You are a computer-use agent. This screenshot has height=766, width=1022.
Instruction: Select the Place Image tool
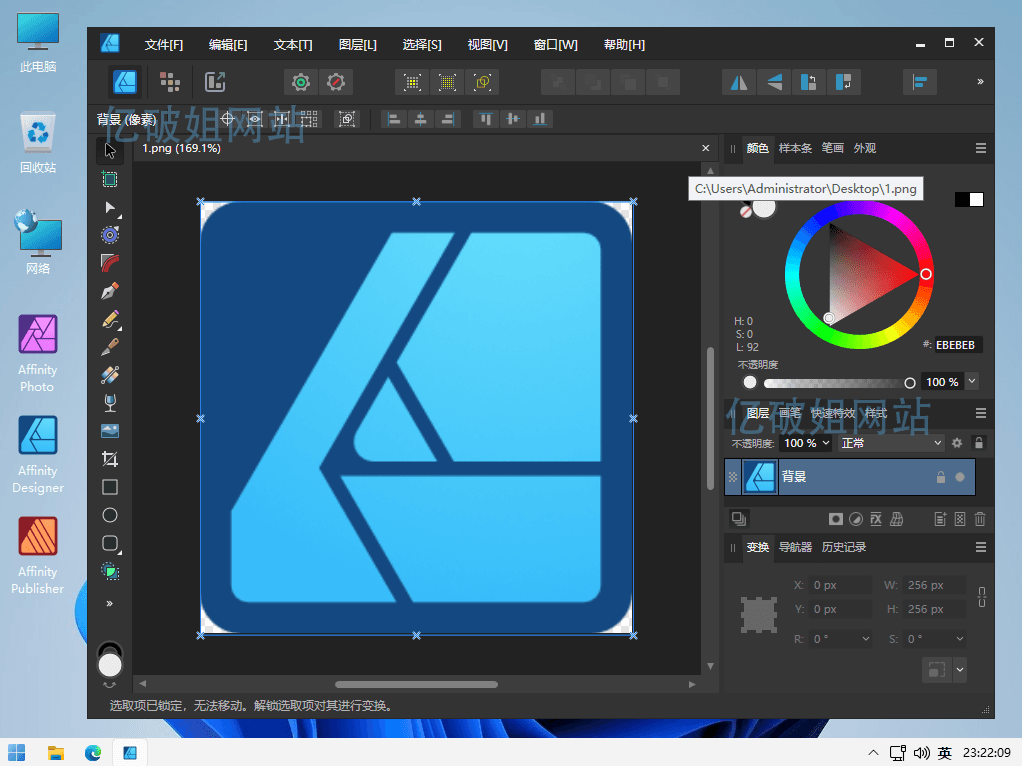[x=110, y=431]
